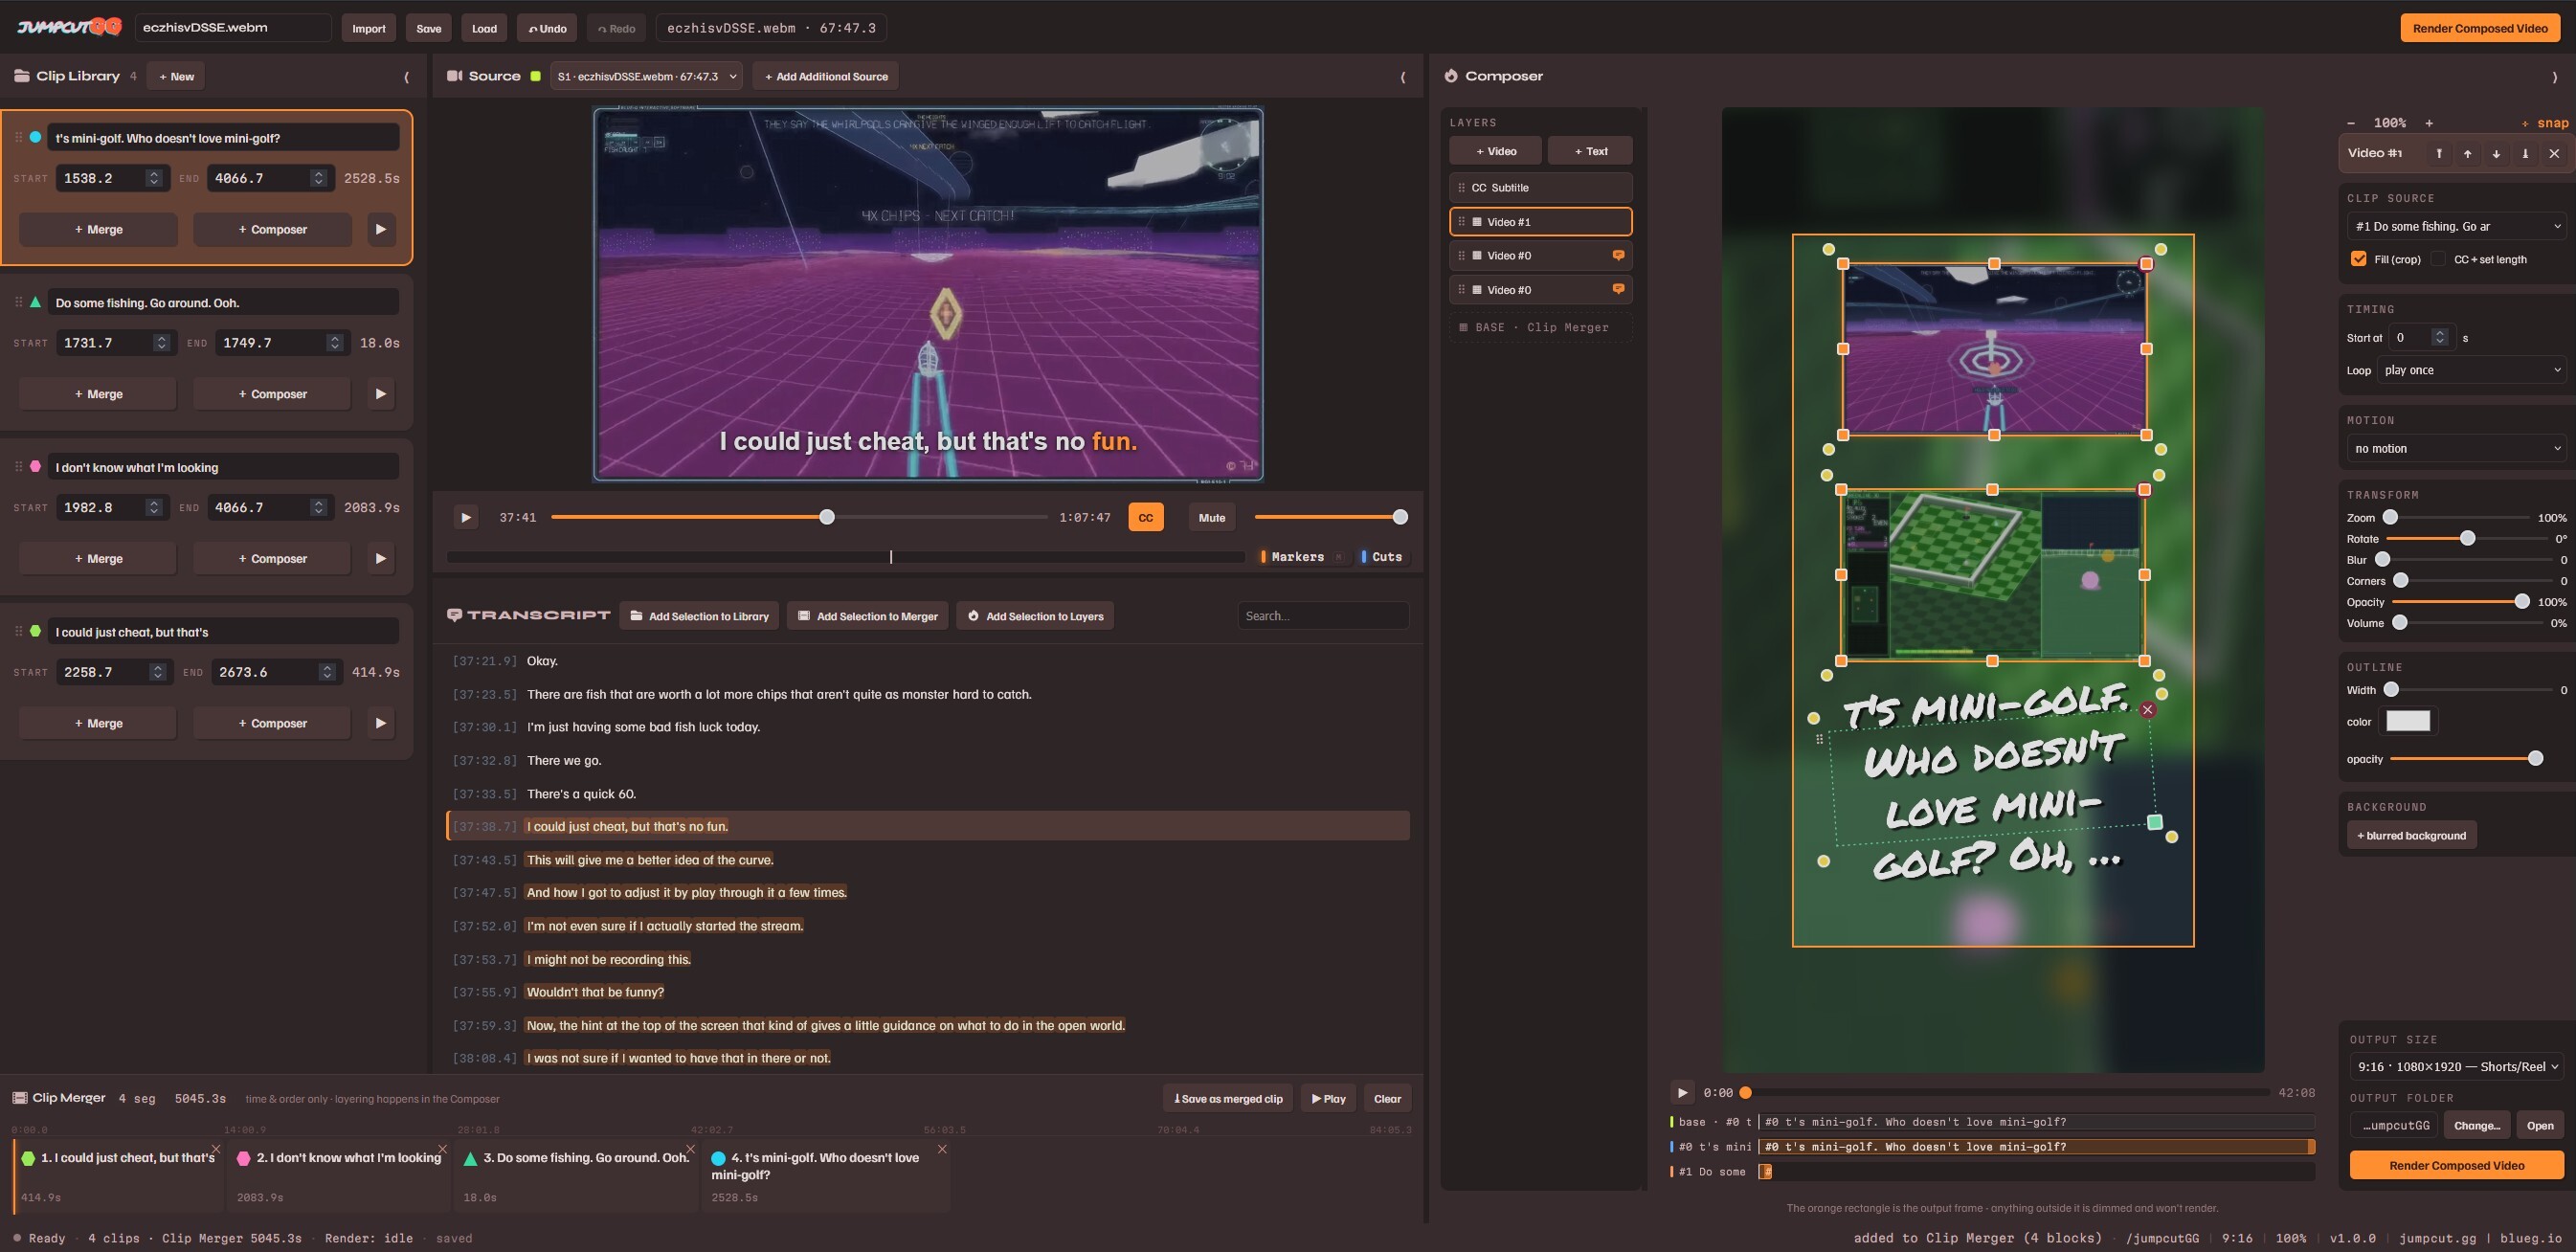2576x1252 pixels.
Task: Click the Video #1 layer grid icon
Action: pyautogui.click(x=1477, y=222)
